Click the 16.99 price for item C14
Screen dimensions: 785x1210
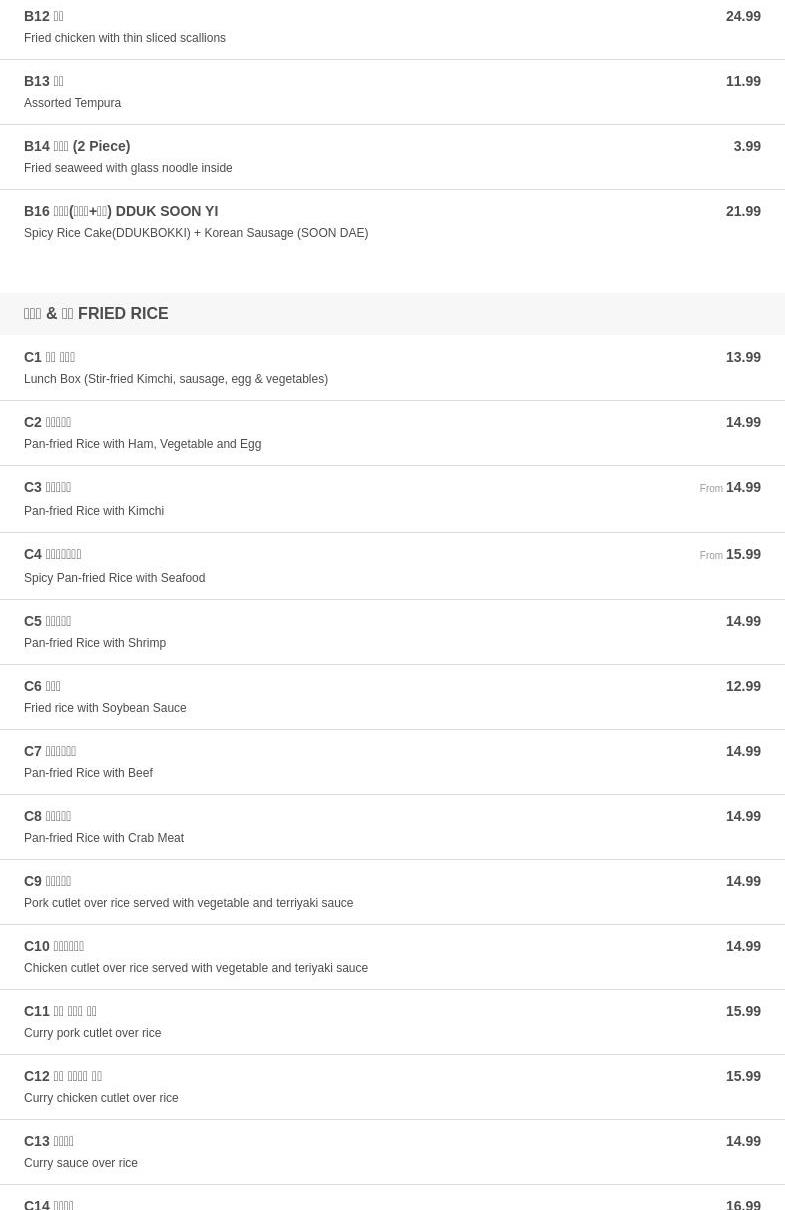(x=743, y=1204)
